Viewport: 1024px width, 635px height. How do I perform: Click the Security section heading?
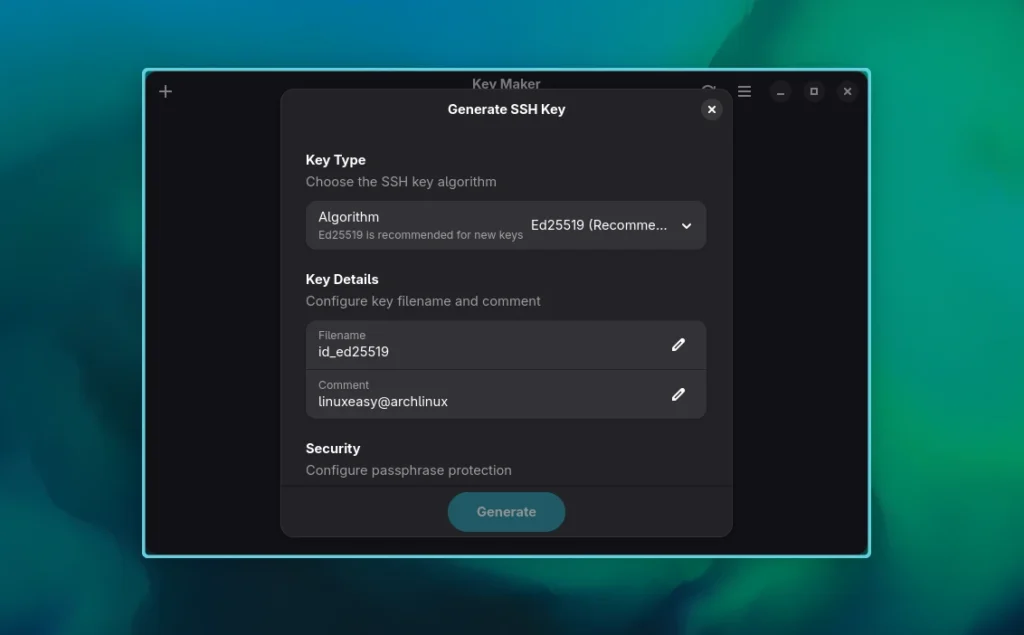[x=333, y=449]
